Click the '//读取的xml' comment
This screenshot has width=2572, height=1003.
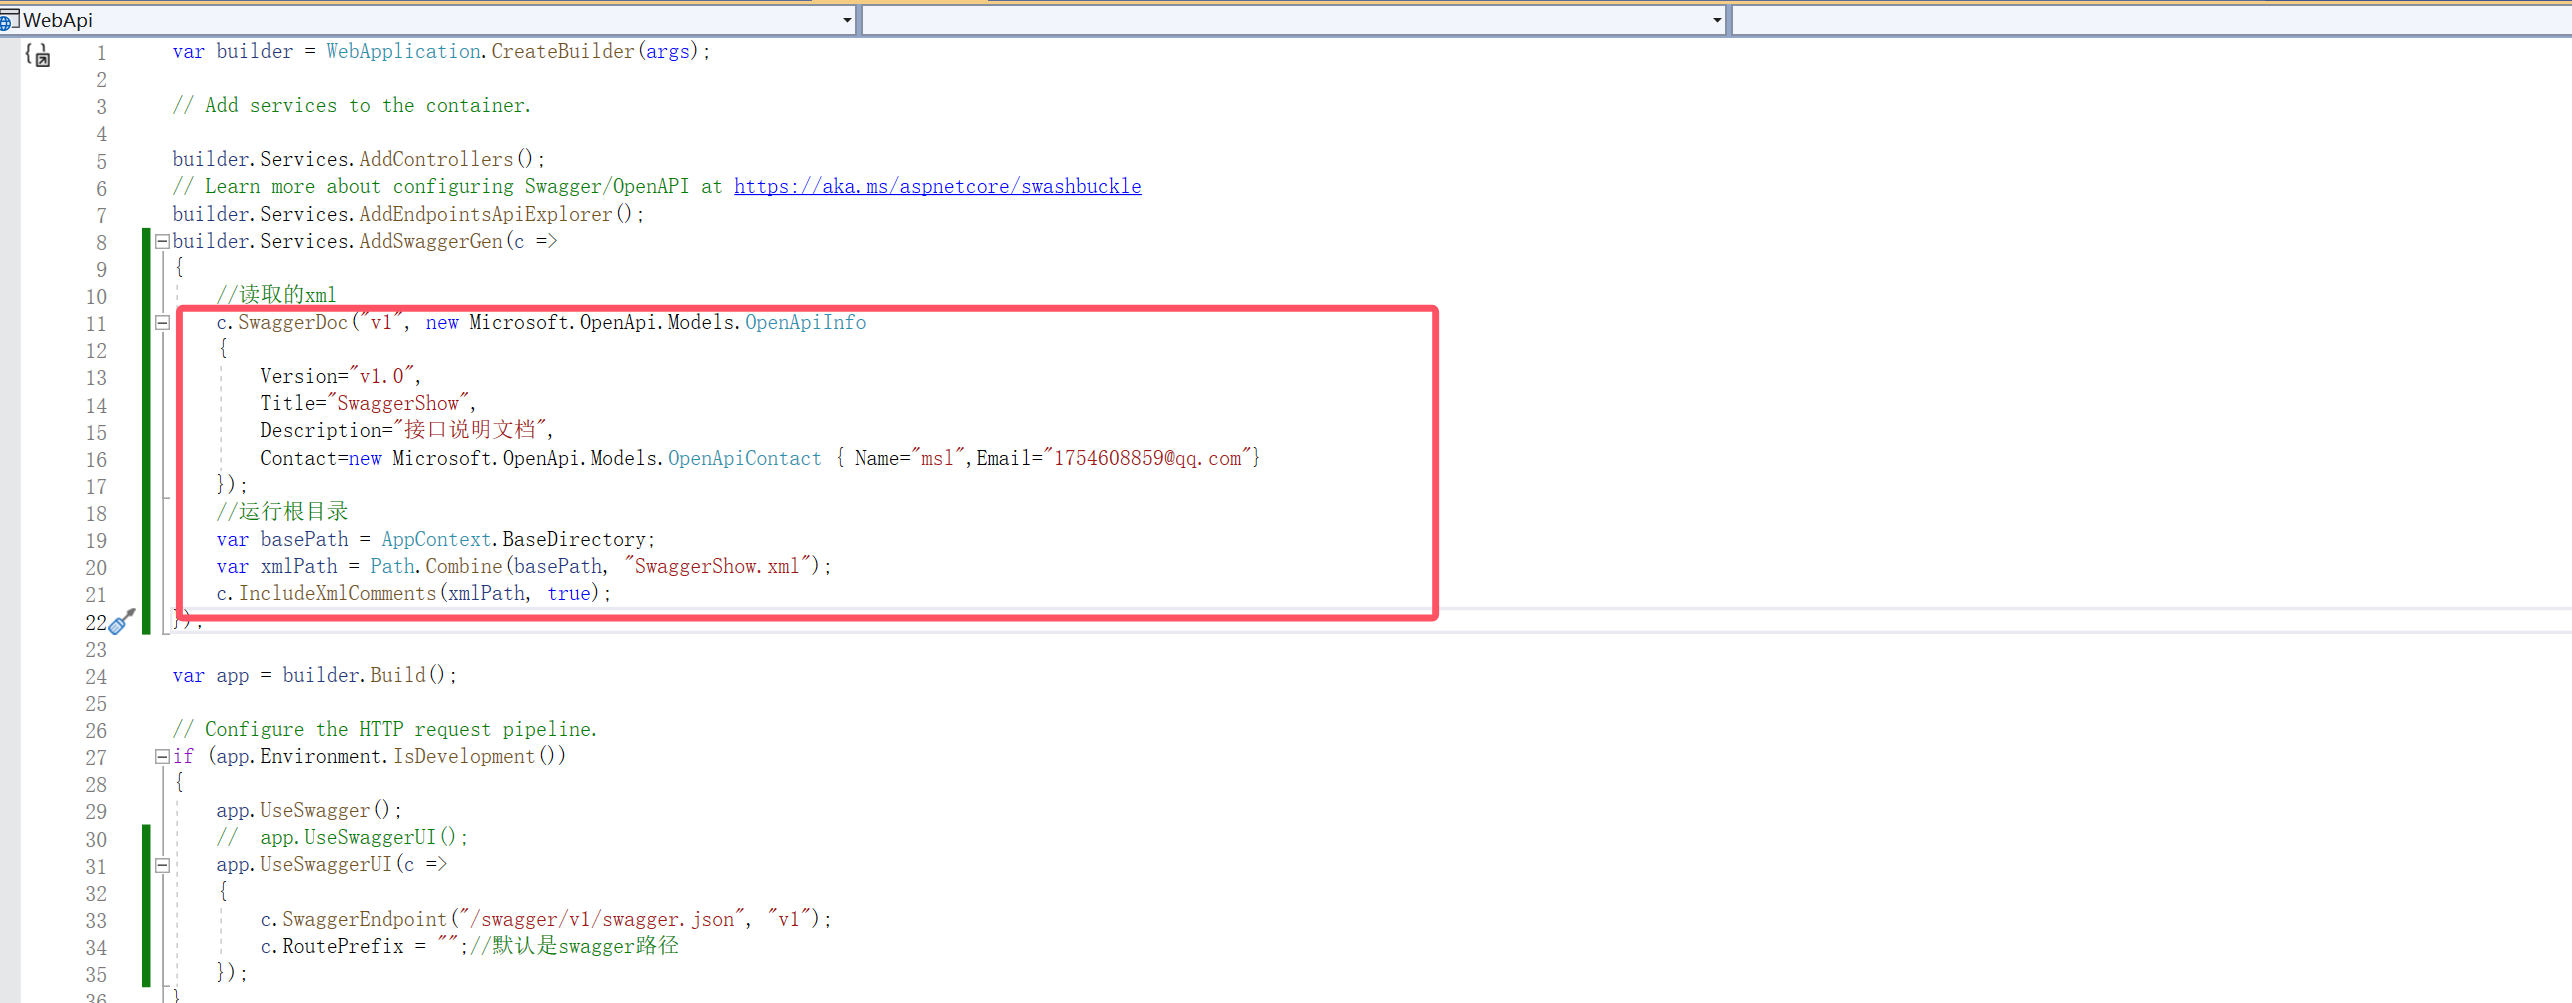pyautogui.click(x=277, y=295)
